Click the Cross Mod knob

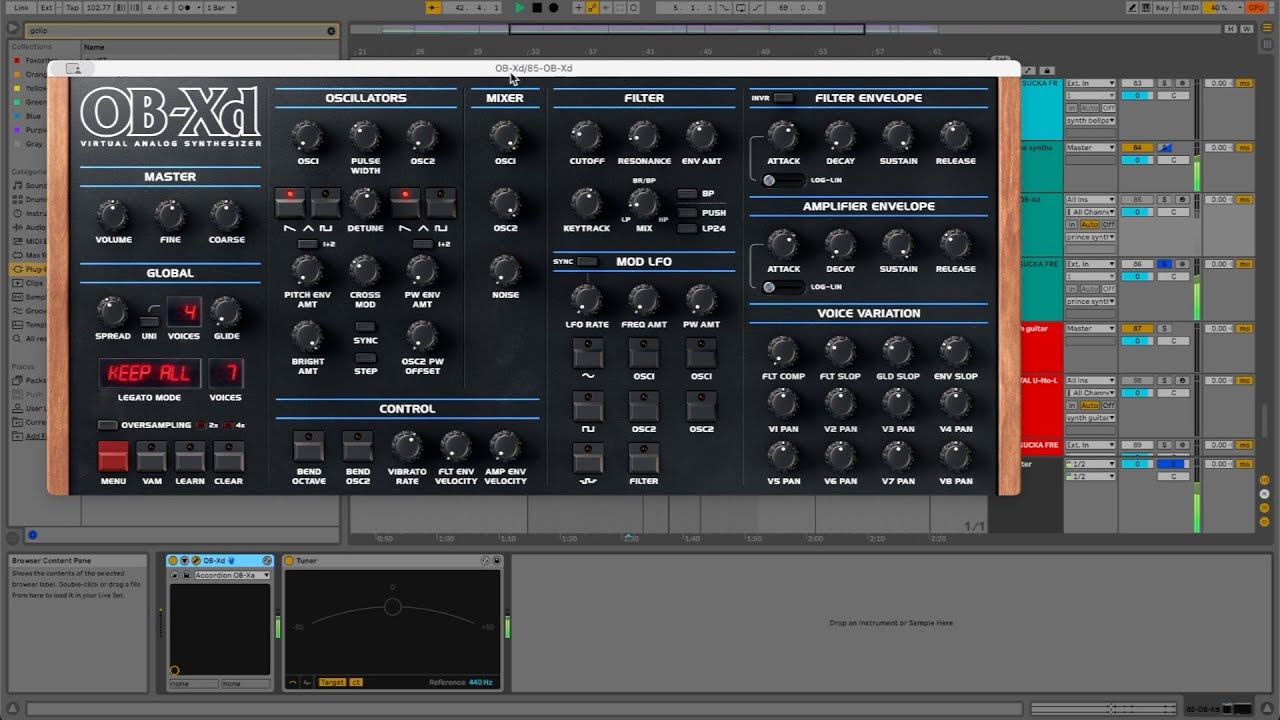coord(365,270)
